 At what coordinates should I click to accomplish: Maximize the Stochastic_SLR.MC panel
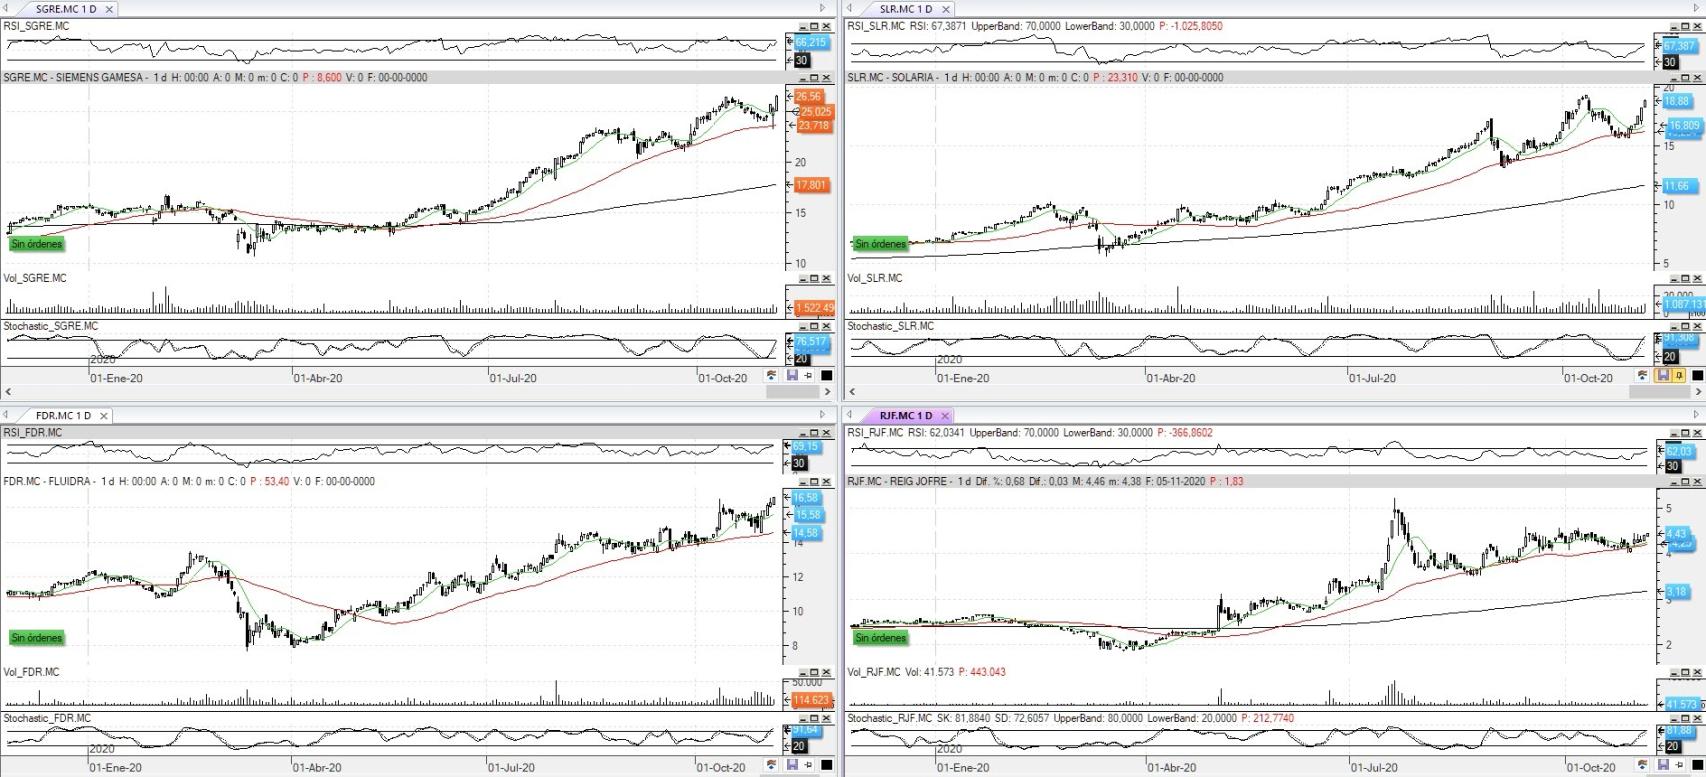coord(1685,327)
